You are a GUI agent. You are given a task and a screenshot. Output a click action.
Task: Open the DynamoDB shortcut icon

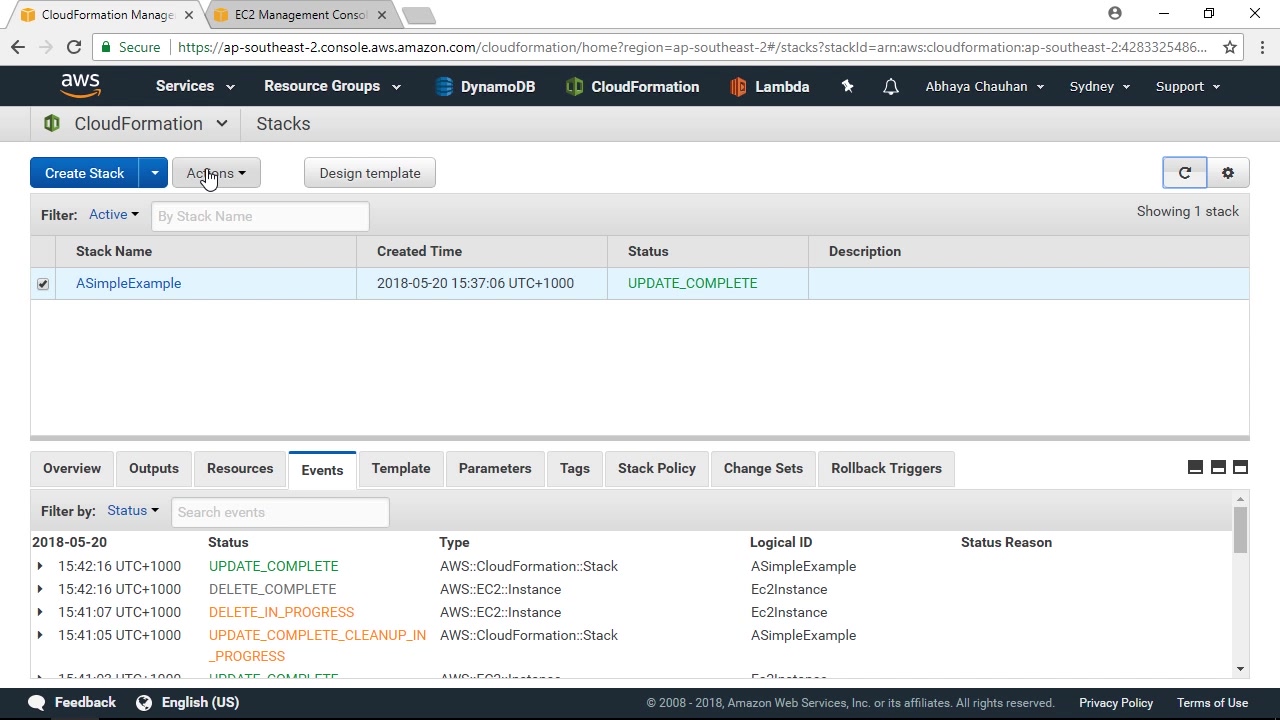point(444,87)
